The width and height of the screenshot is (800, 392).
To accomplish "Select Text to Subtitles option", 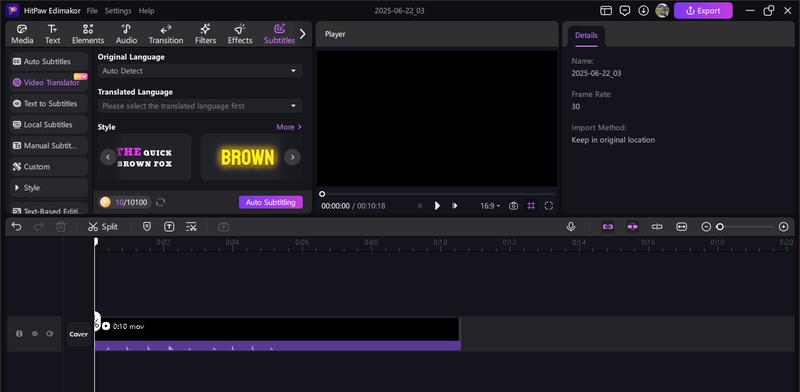I will 48,104.
